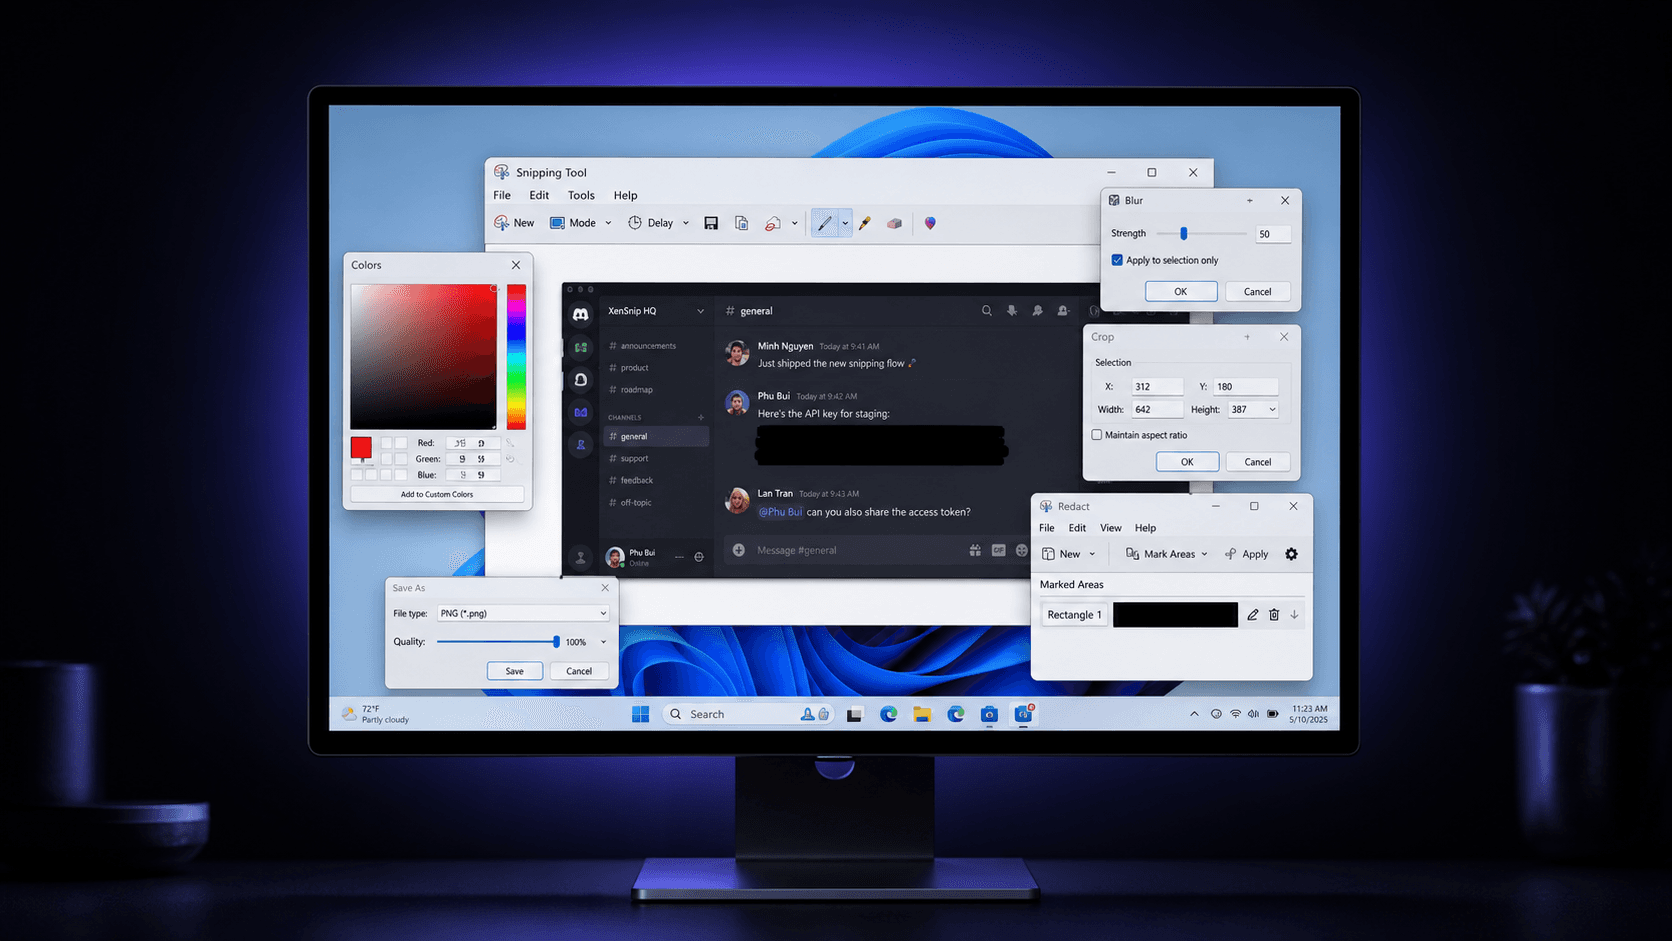Enable Maintain aspect ratio checkbox
The height and width of the screenshot is (941, 1672).
tap(1097, 435)
